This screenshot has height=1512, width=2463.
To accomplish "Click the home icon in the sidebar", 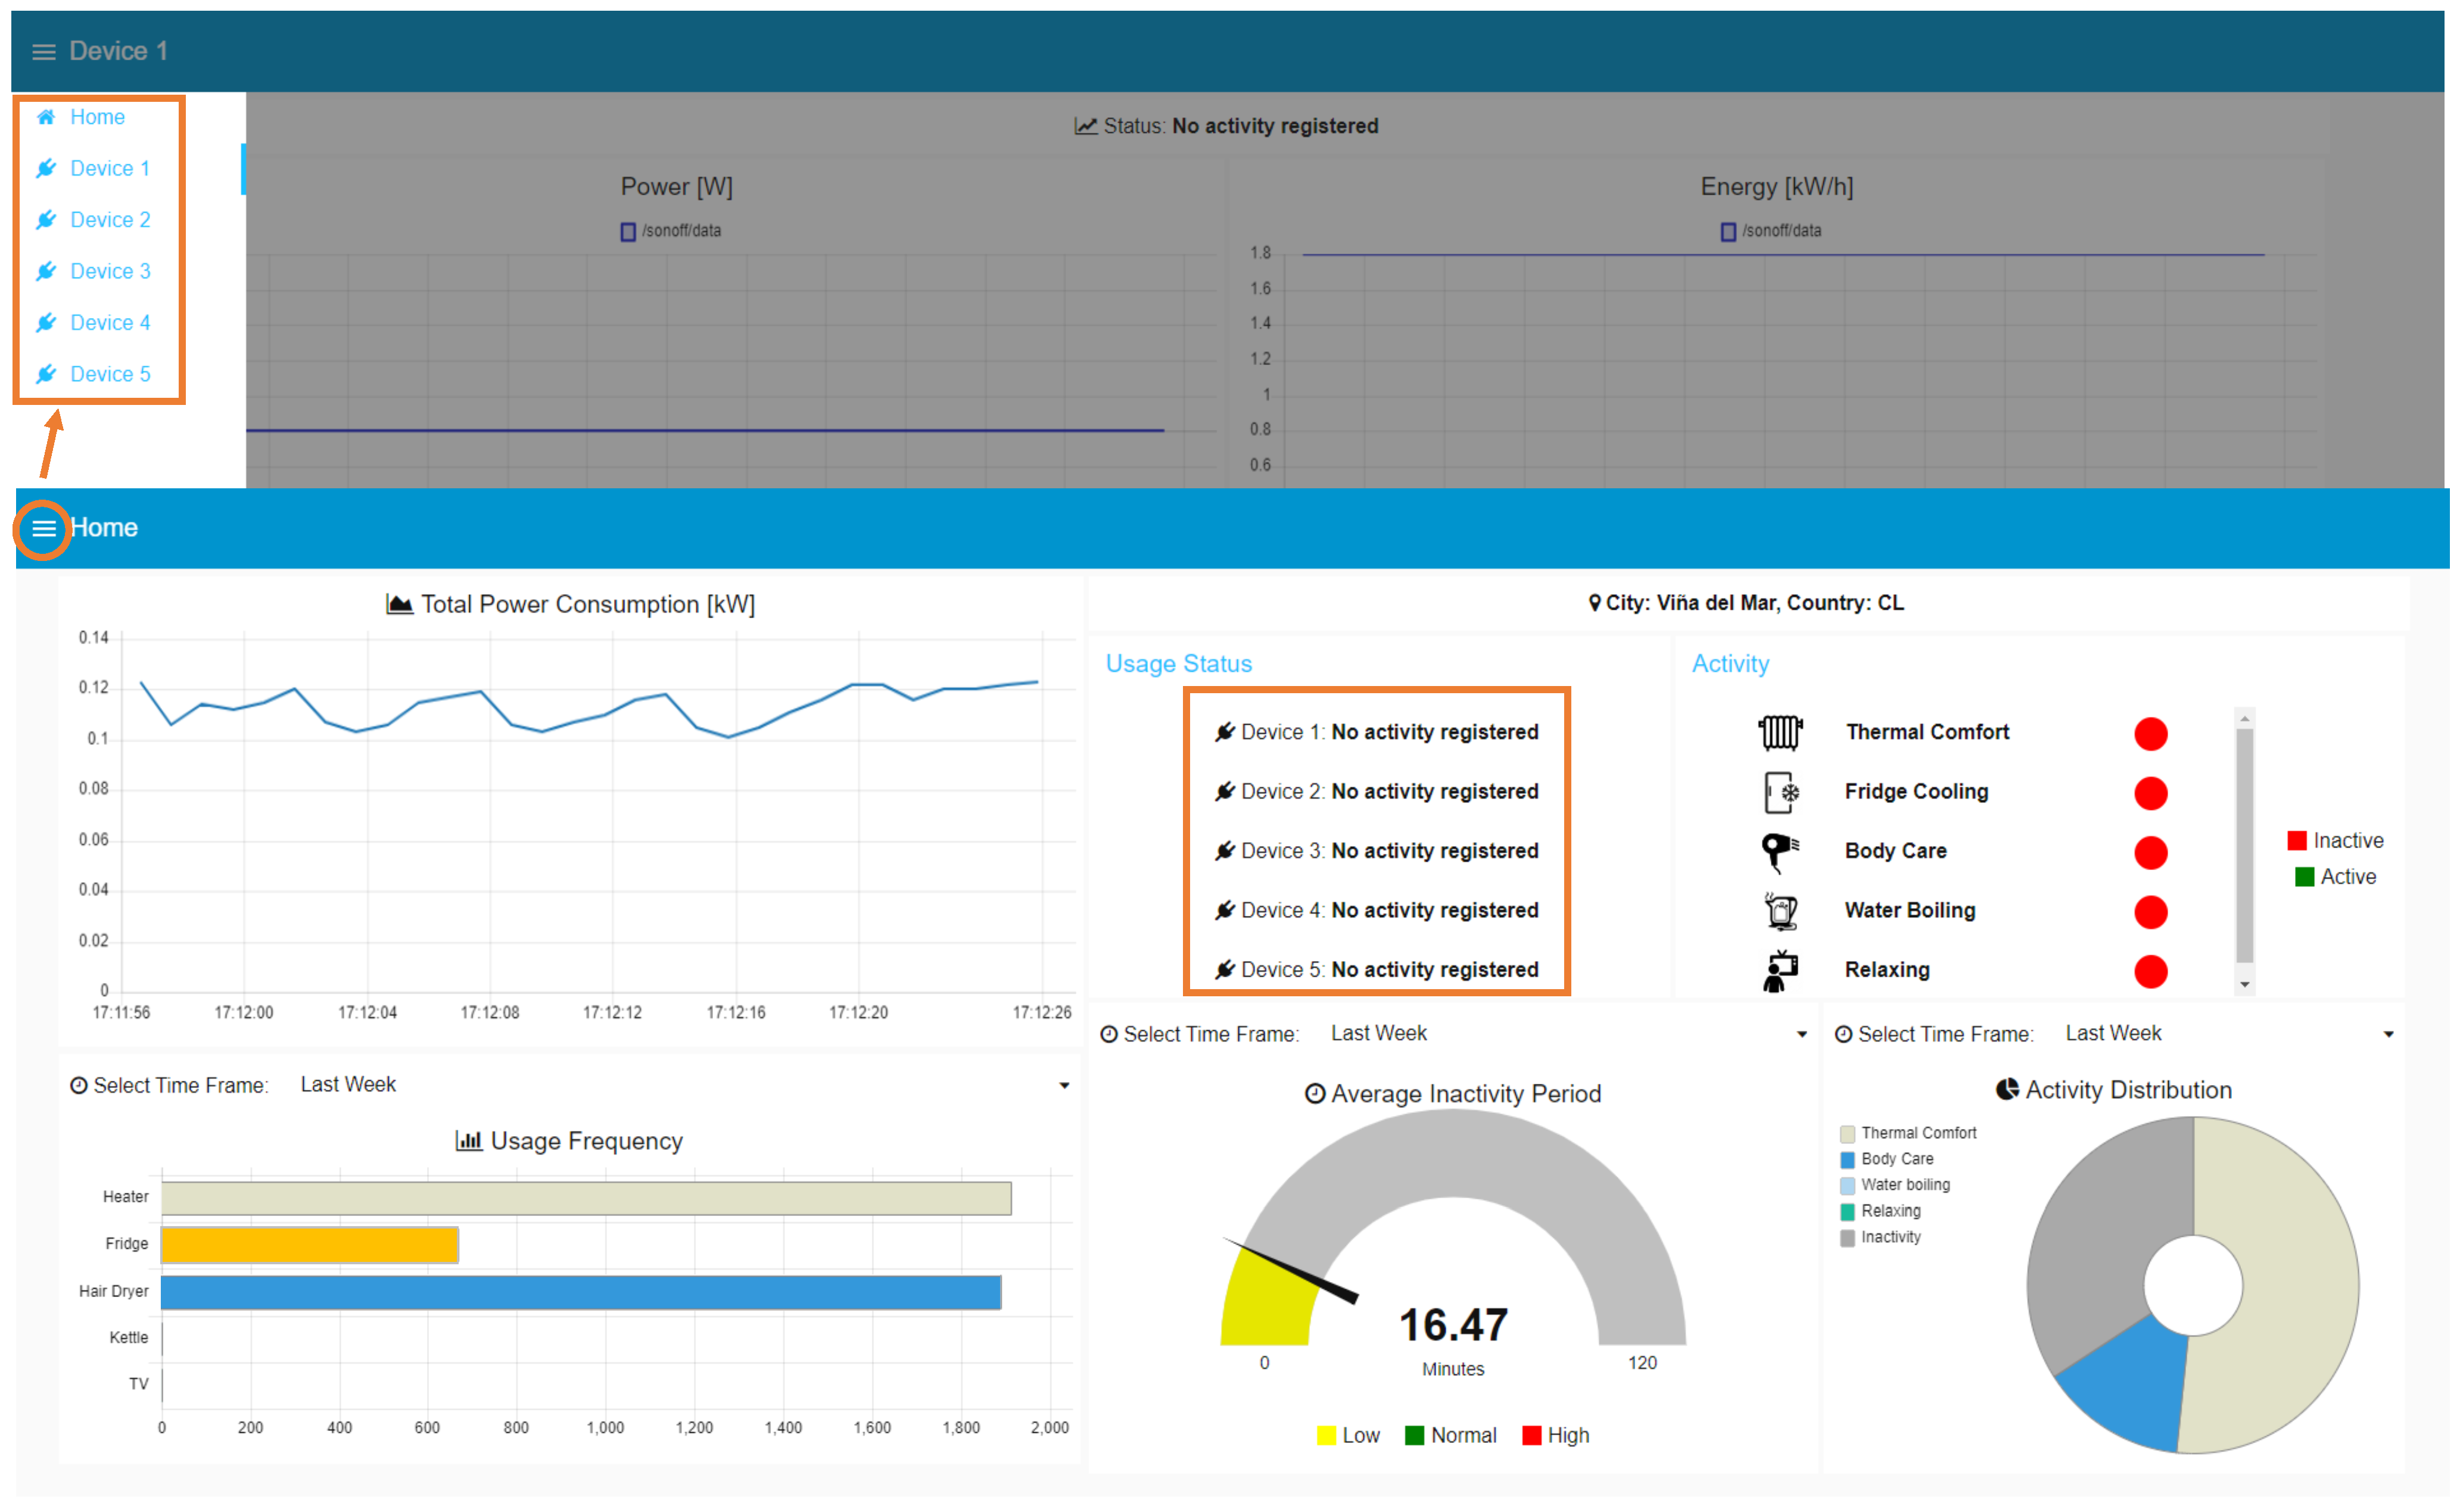I will click(45, 117).
